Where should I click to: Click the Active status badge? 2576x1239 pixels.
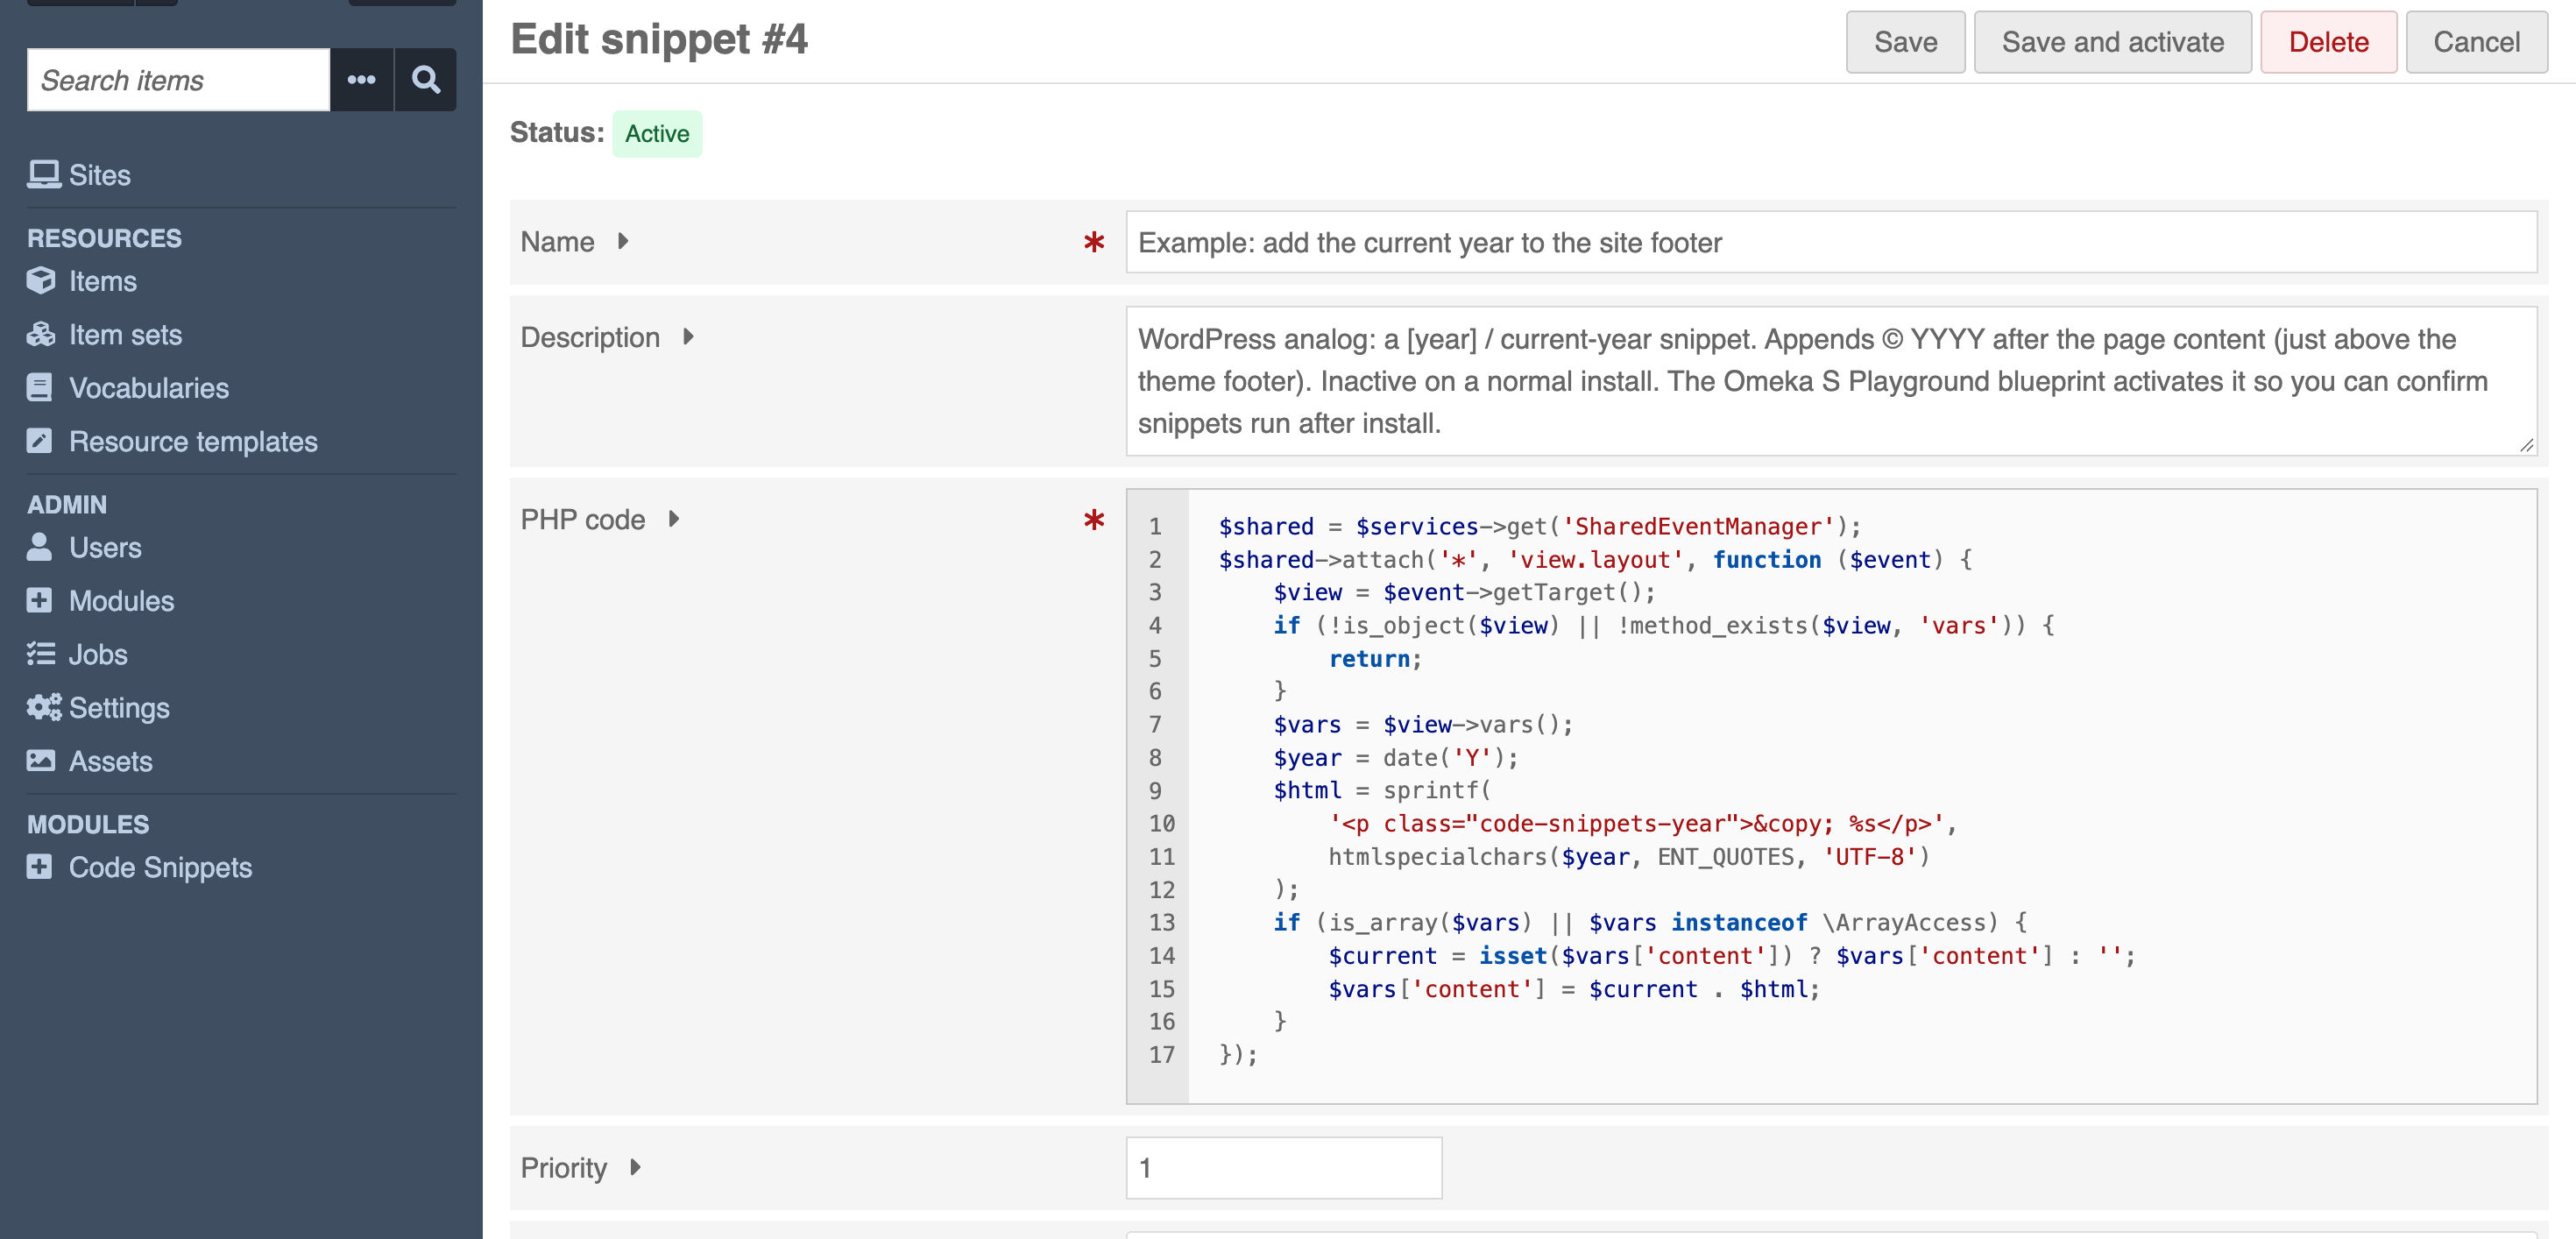pyautogui.click(x=657, y=133)
